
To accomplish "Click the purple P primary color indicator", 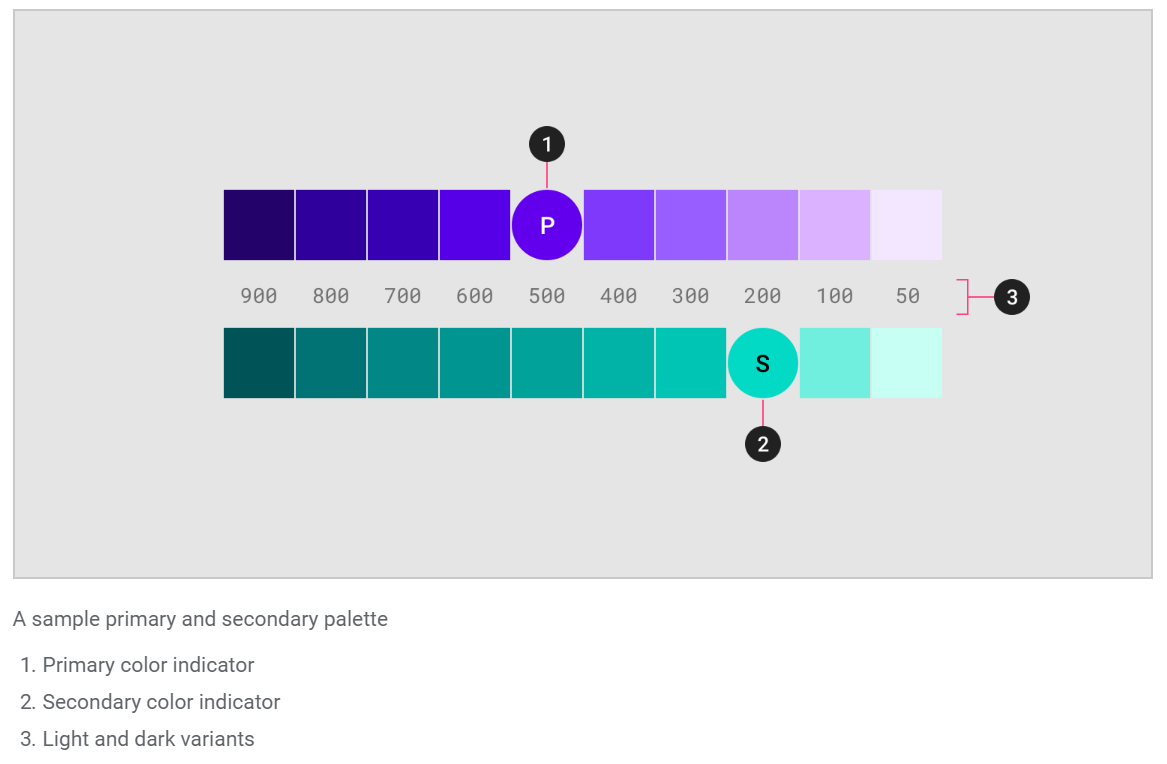I will pyautogui.click(x=547, y=225).
